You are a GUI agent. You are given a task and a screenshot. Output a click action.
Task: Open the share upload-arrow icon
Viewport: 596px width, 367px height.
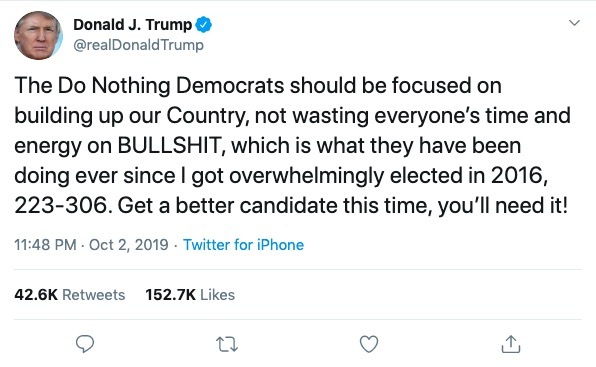coord(511,344)
